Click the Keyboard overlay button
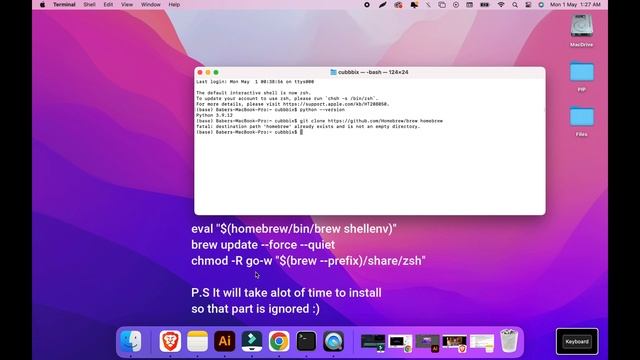The width and height of the screenshot is (640, 360). pyautogui.click(x=577, y=341)
